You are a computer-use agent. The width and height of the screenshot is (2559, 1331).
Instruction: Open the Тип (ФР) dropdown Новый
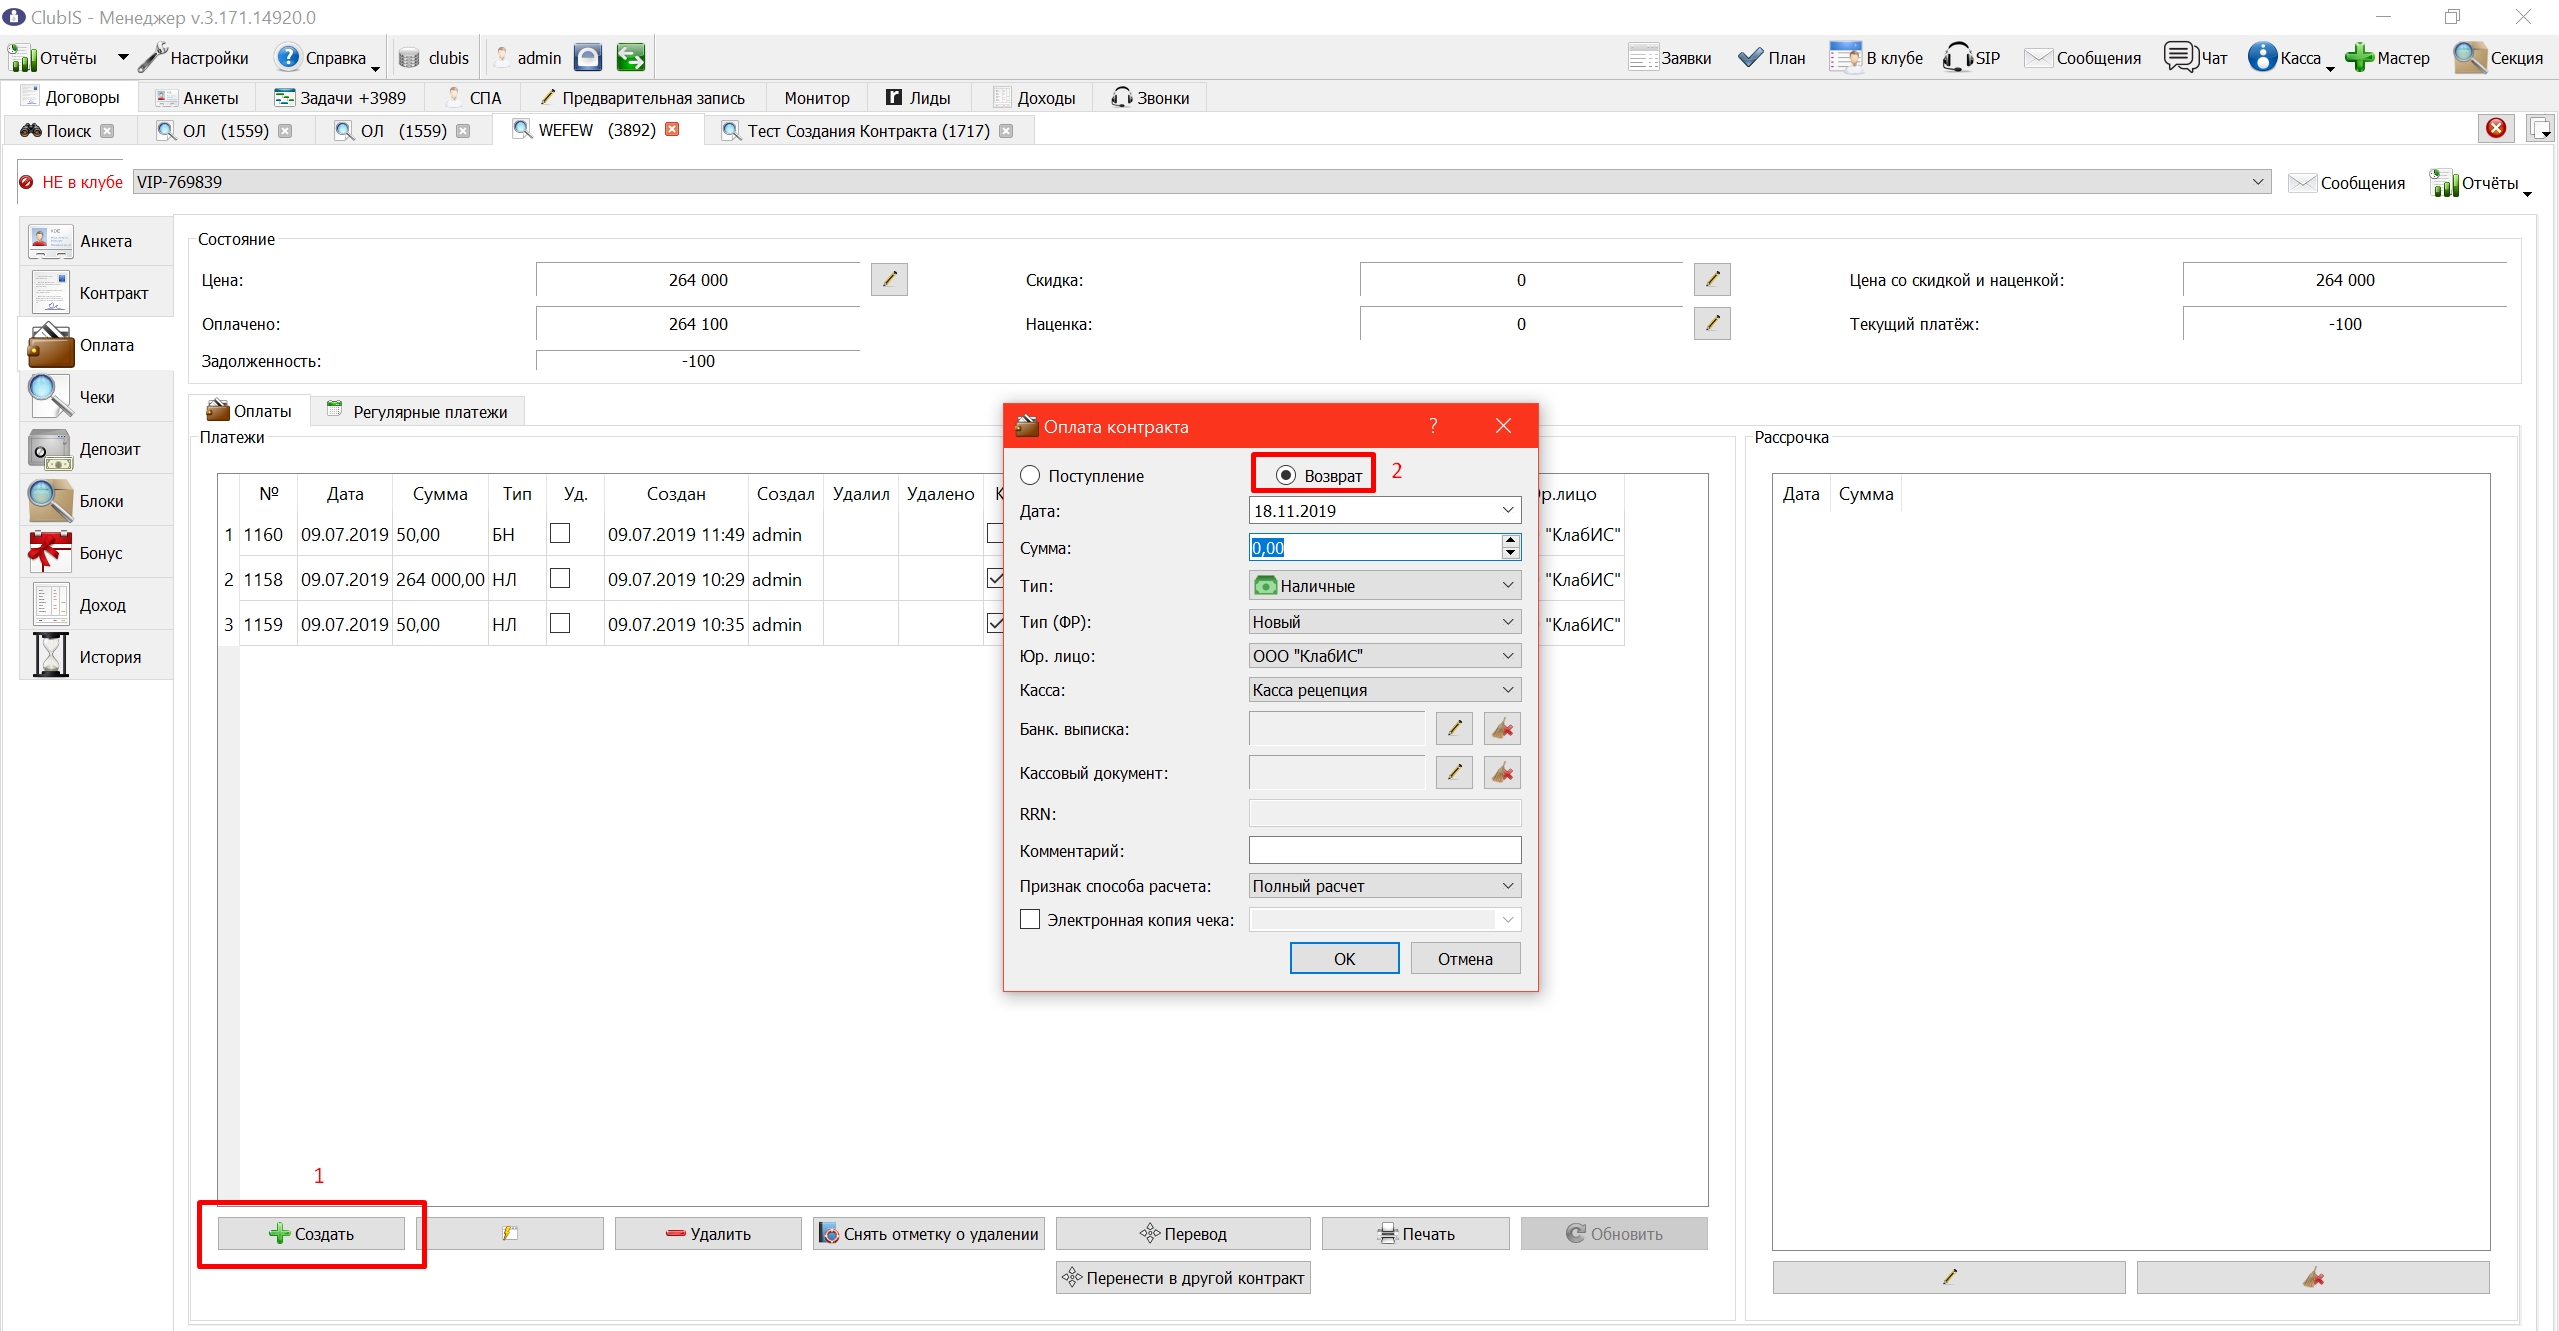(x=1385, y=621)
